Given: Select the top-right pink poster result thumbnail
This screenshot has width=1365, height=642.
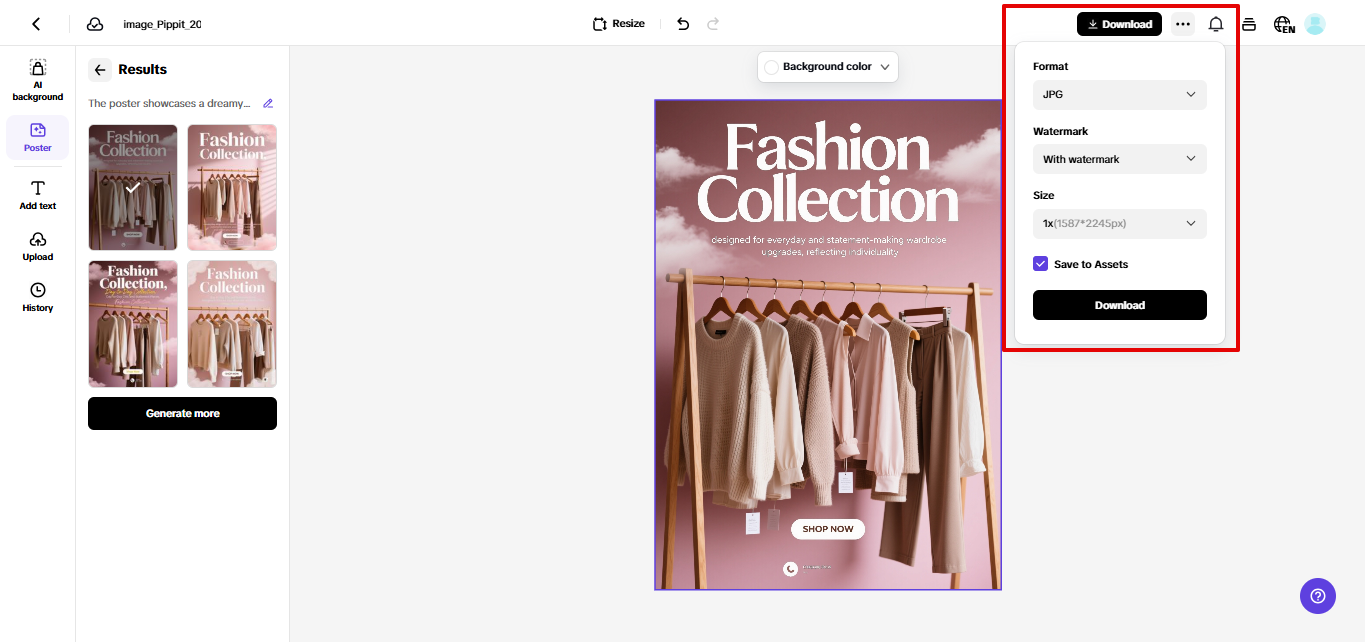Looking at the screenshot, I should [x=232, y=187].
